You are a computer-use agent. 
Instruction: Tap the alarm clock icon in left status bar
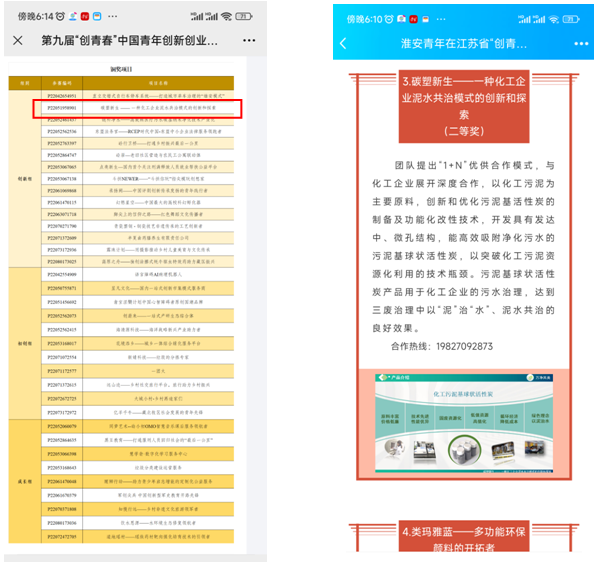60,16
